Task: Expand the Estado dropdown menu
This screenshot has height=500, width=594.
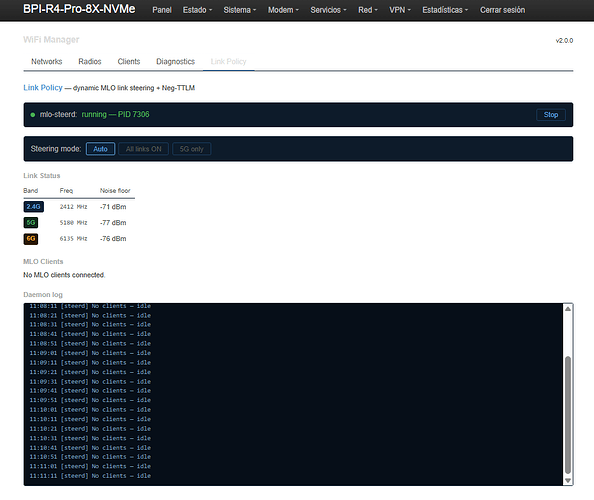Action: pyautogui.click(x=197, y=10)
